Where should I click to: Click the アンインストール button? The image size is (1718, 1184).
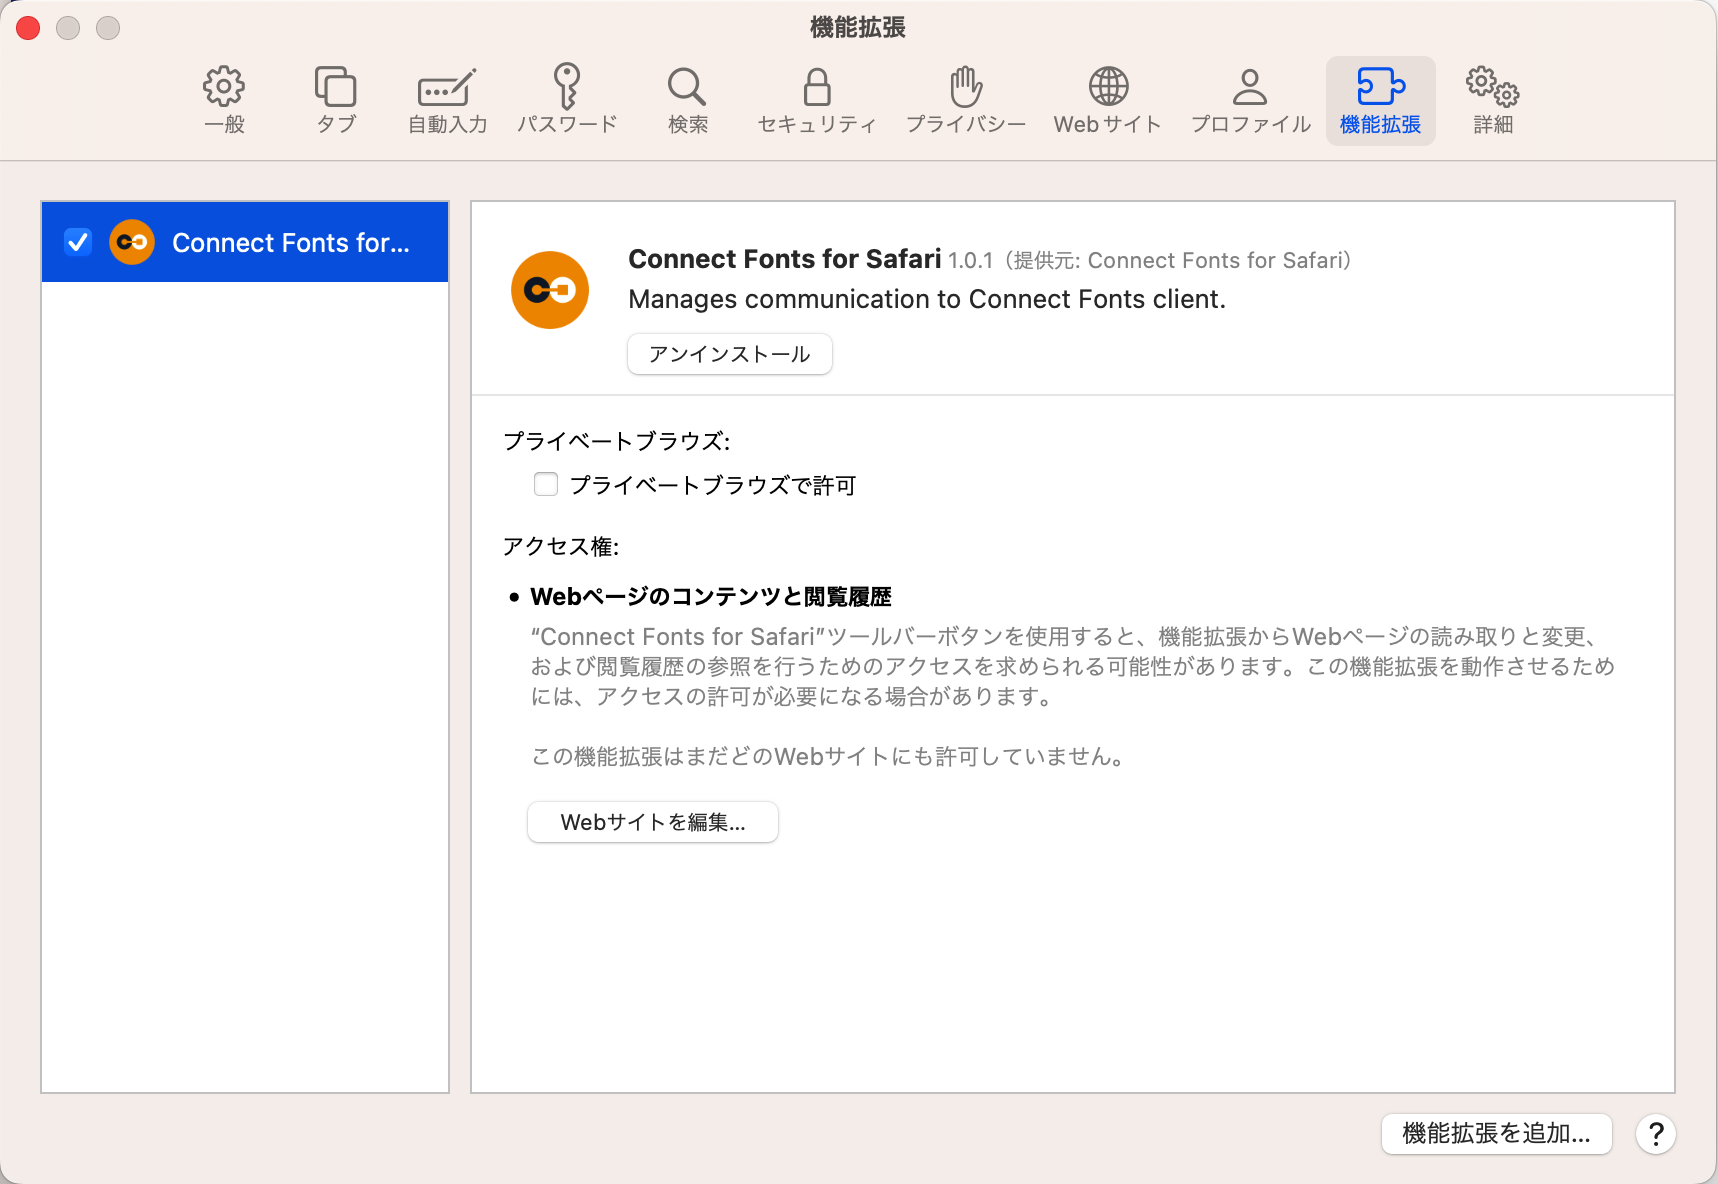(730, 354)
